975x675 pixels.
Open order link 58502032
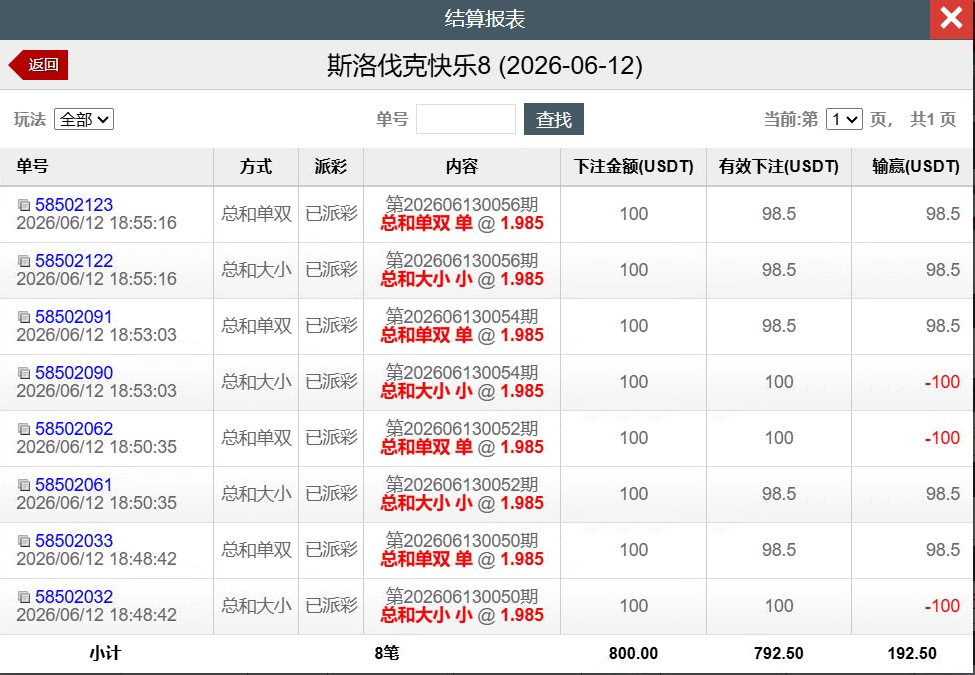(x=74, y=596)
